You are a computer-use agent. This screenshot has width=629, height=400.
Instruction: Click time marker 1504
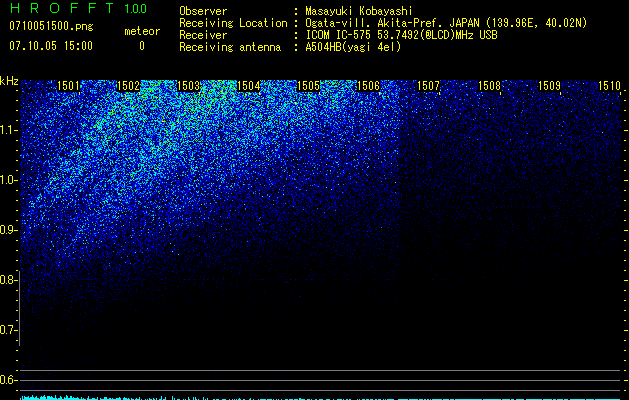click(x=248, y=86)
